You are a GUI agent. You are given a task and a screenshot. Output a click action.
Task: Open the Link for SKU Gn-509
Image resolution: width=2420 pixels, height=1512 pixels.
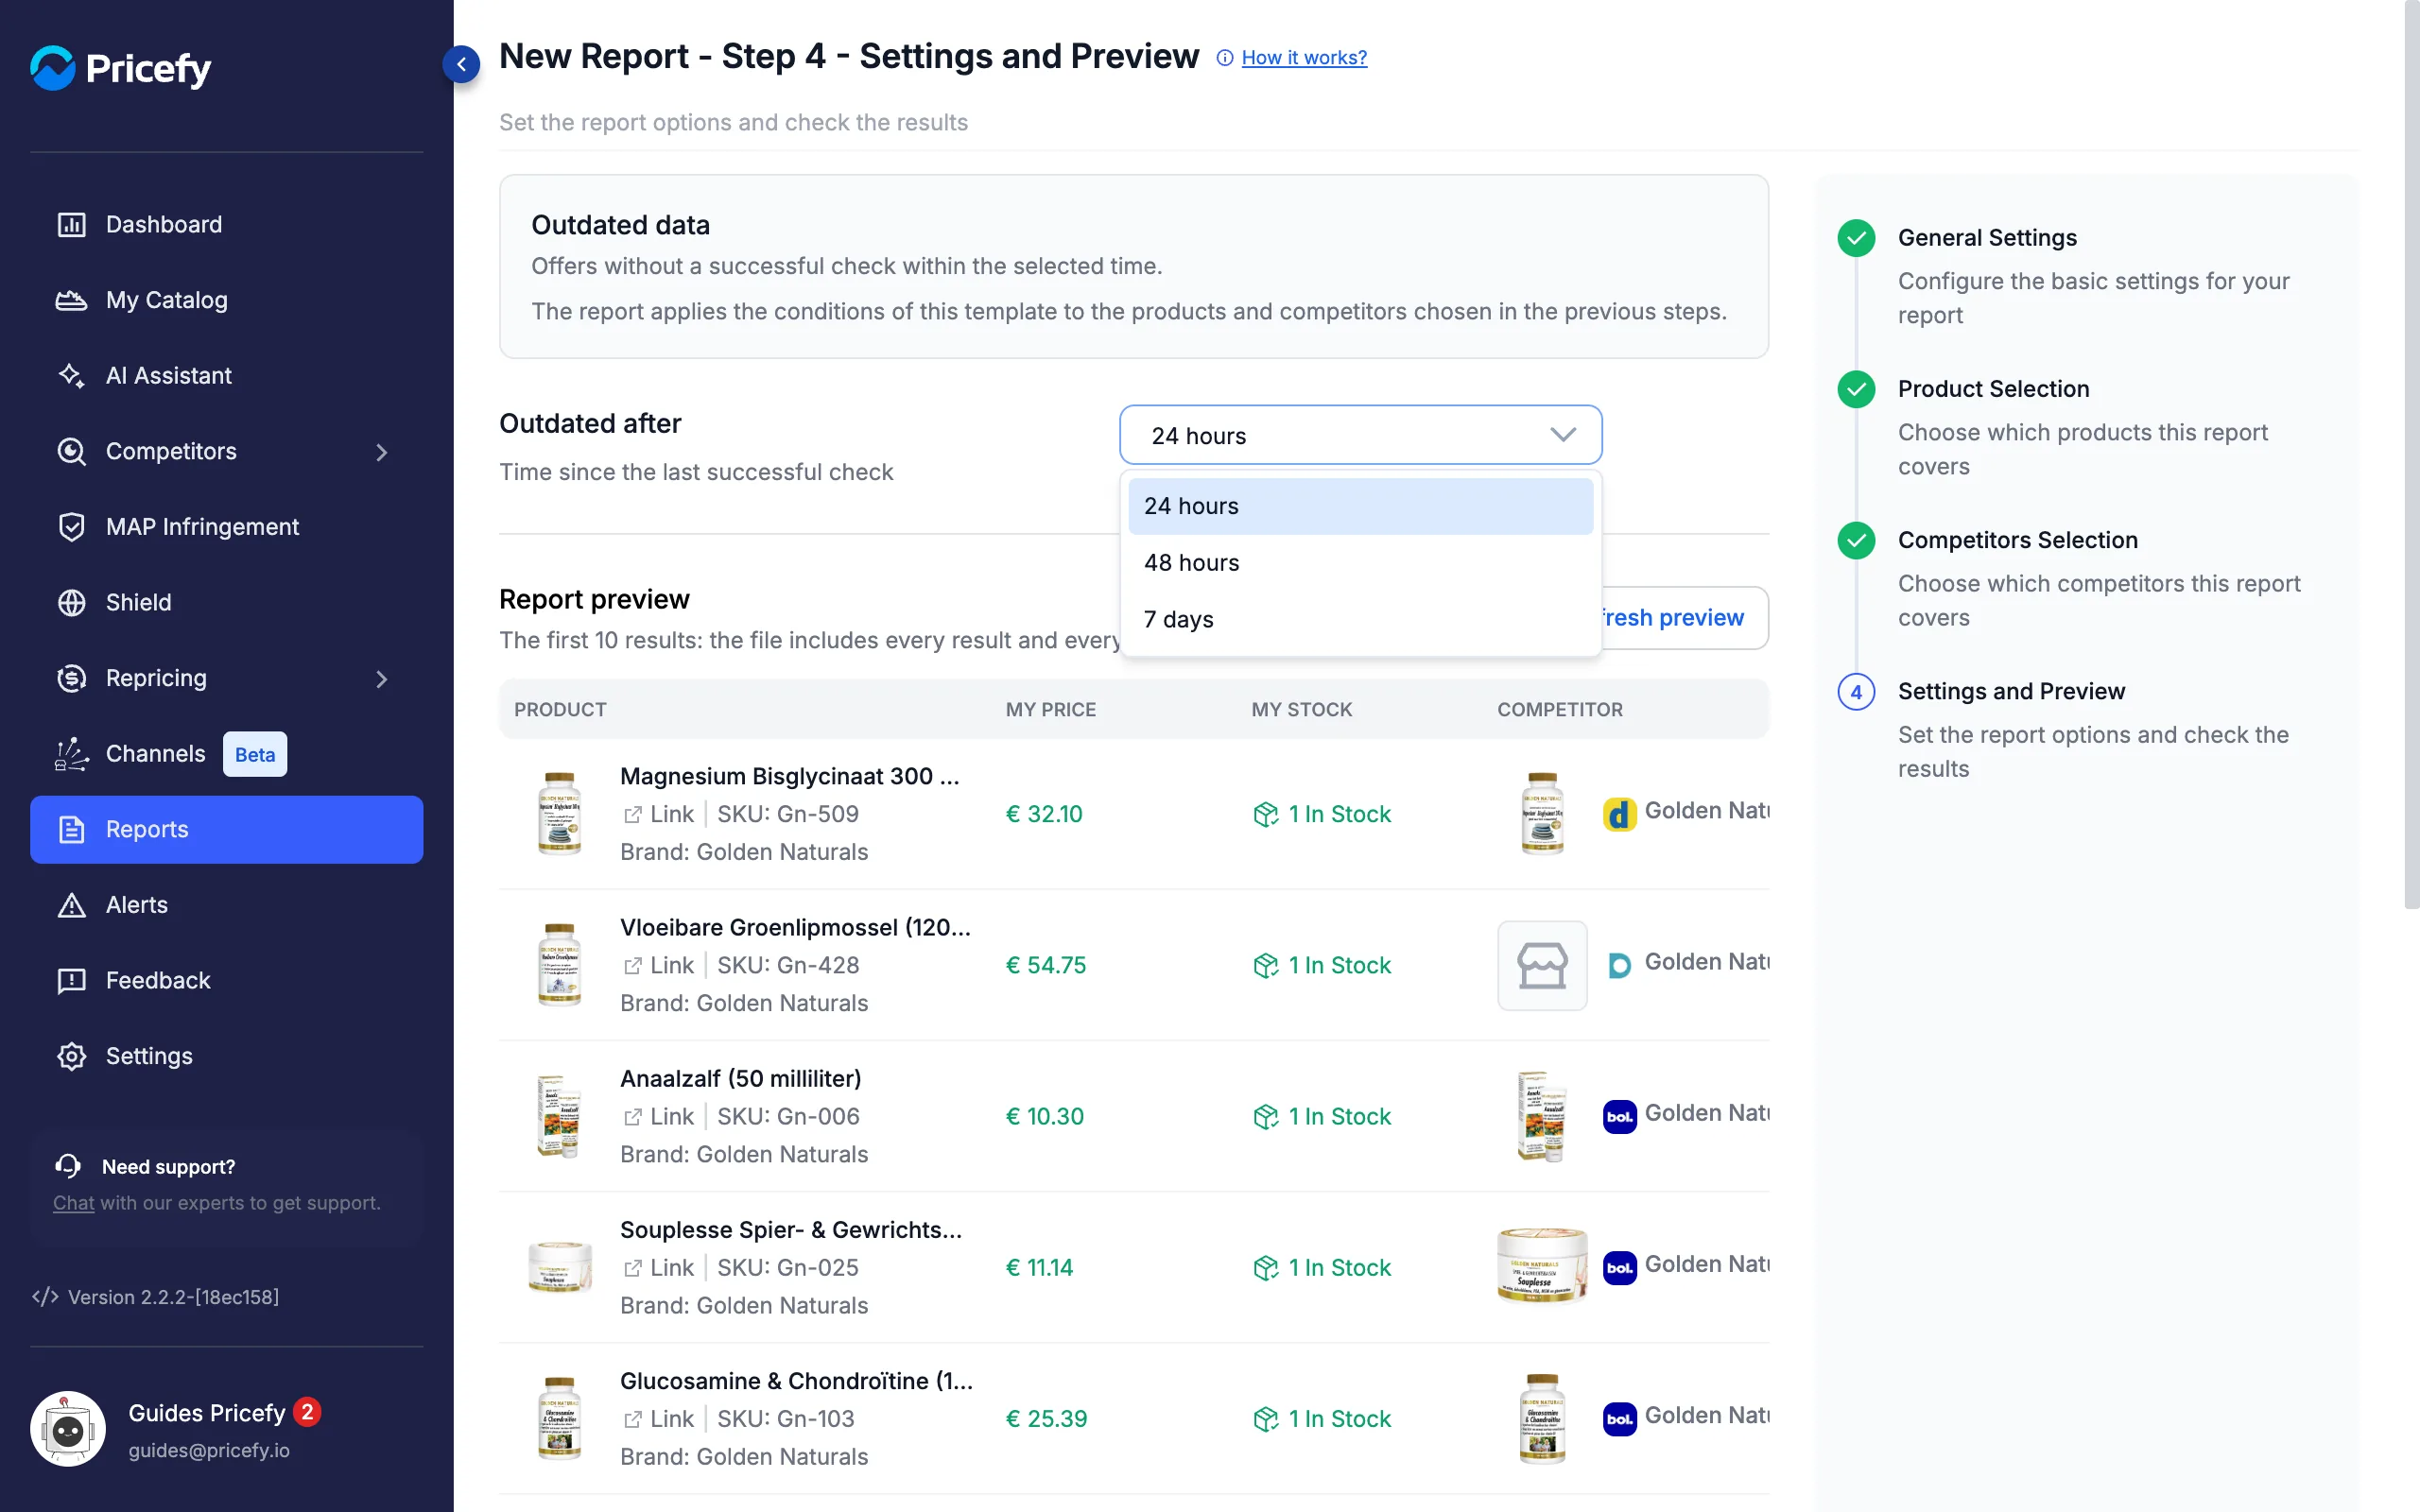[658, 814]
